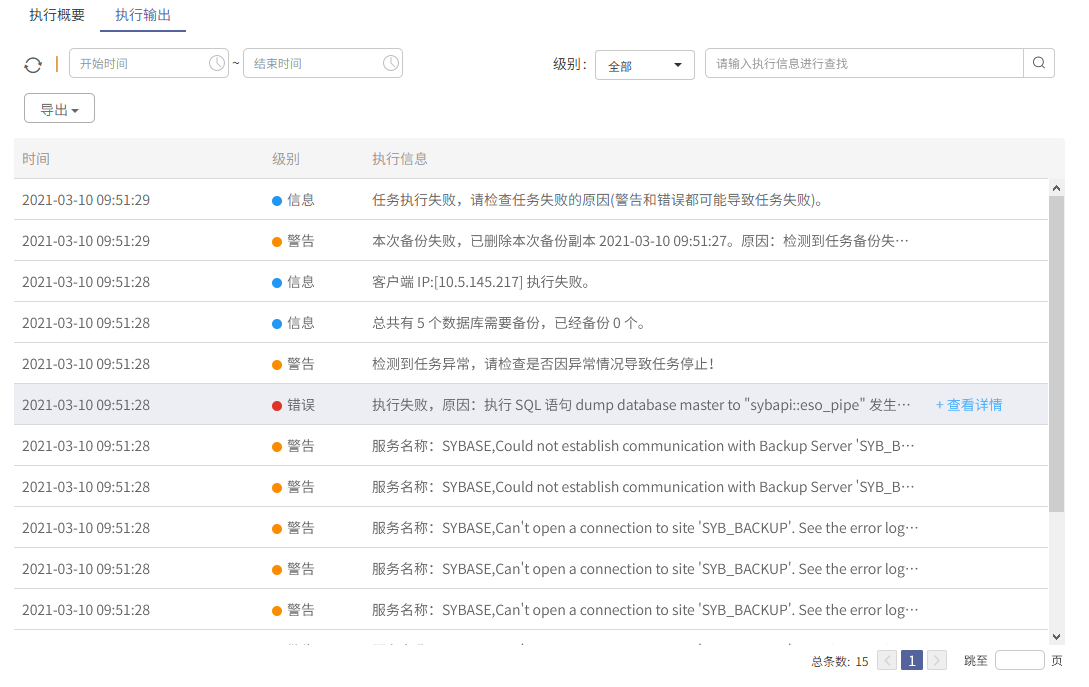Click the 总条数: 15 total count text
Screen dimensions: 1089x687
(x=840, y=661)
